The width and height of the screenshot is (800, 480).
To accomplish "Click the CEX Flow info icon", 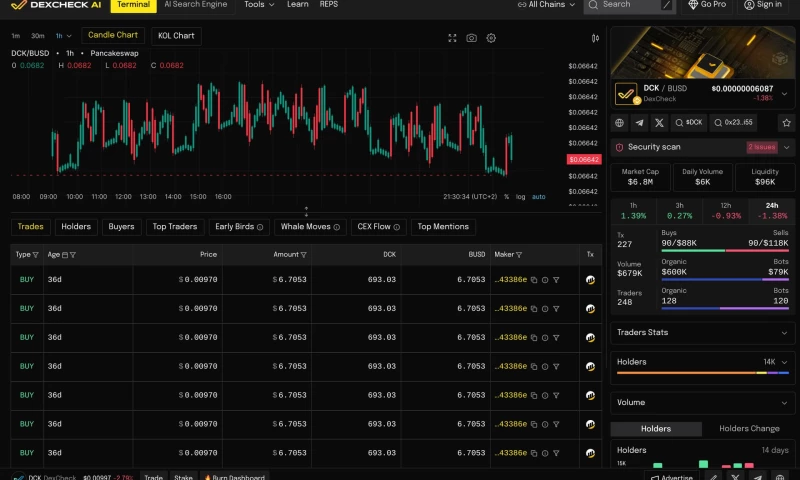I will coord(396,227).
